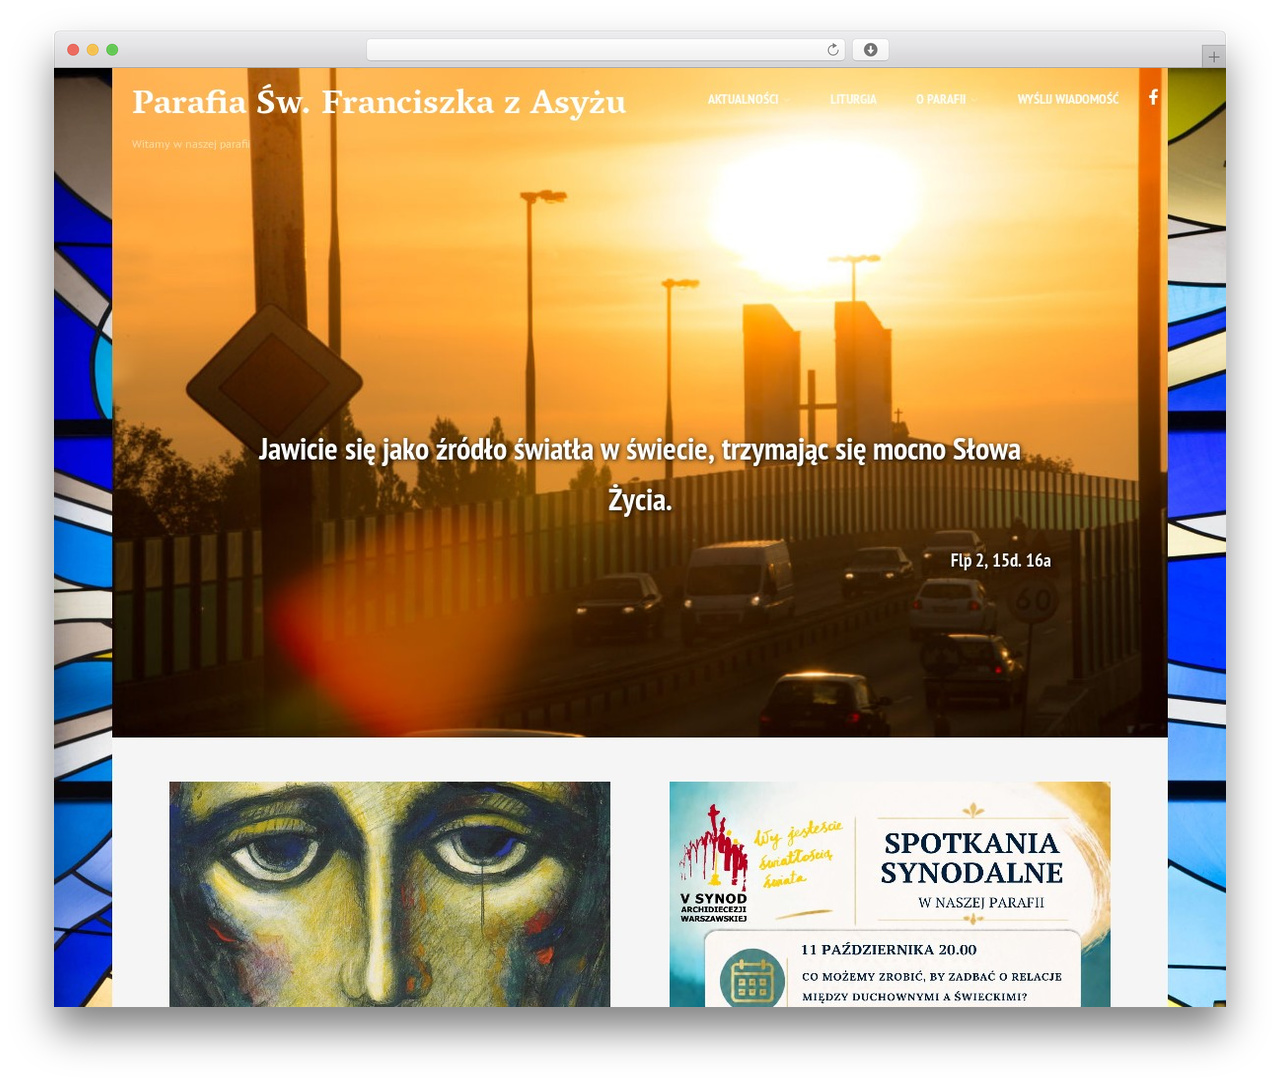Open the painted face post thumbnail

tap(390, 894)
